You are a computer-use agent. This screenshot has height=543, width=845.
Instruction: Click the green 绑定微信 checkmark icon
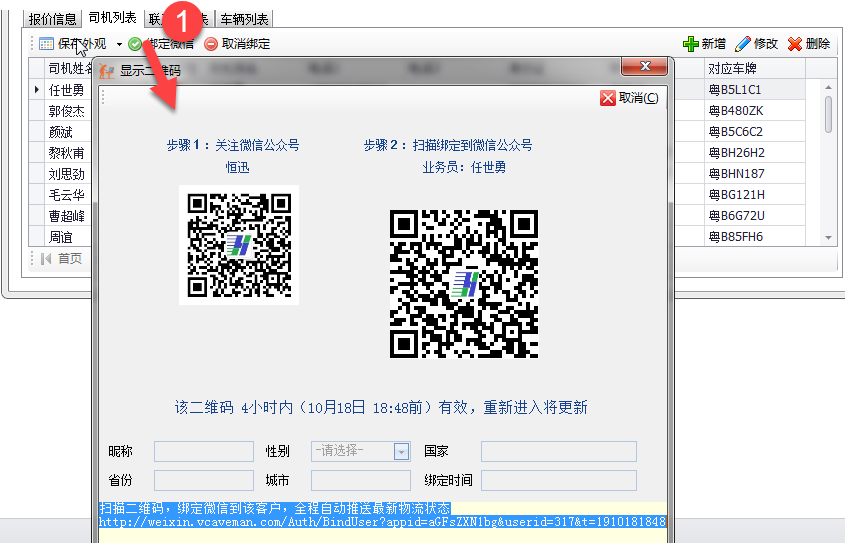click(x=135, y=44)
